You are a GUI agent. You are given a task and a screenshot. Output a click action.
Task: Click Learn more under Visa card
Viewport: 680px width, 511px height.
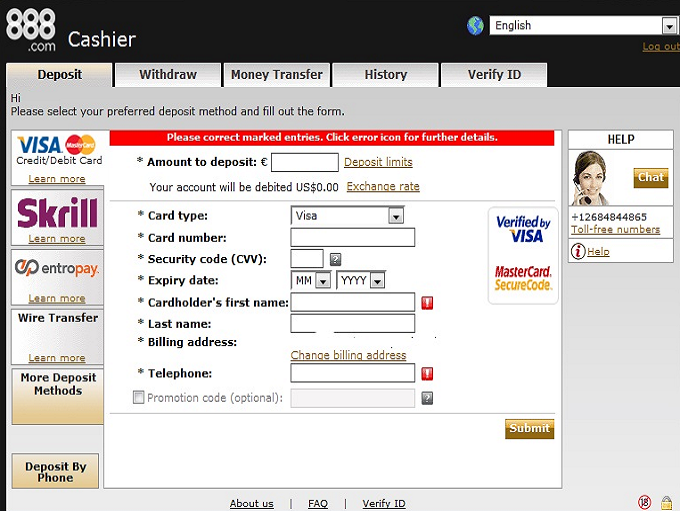tap(57, 179)
